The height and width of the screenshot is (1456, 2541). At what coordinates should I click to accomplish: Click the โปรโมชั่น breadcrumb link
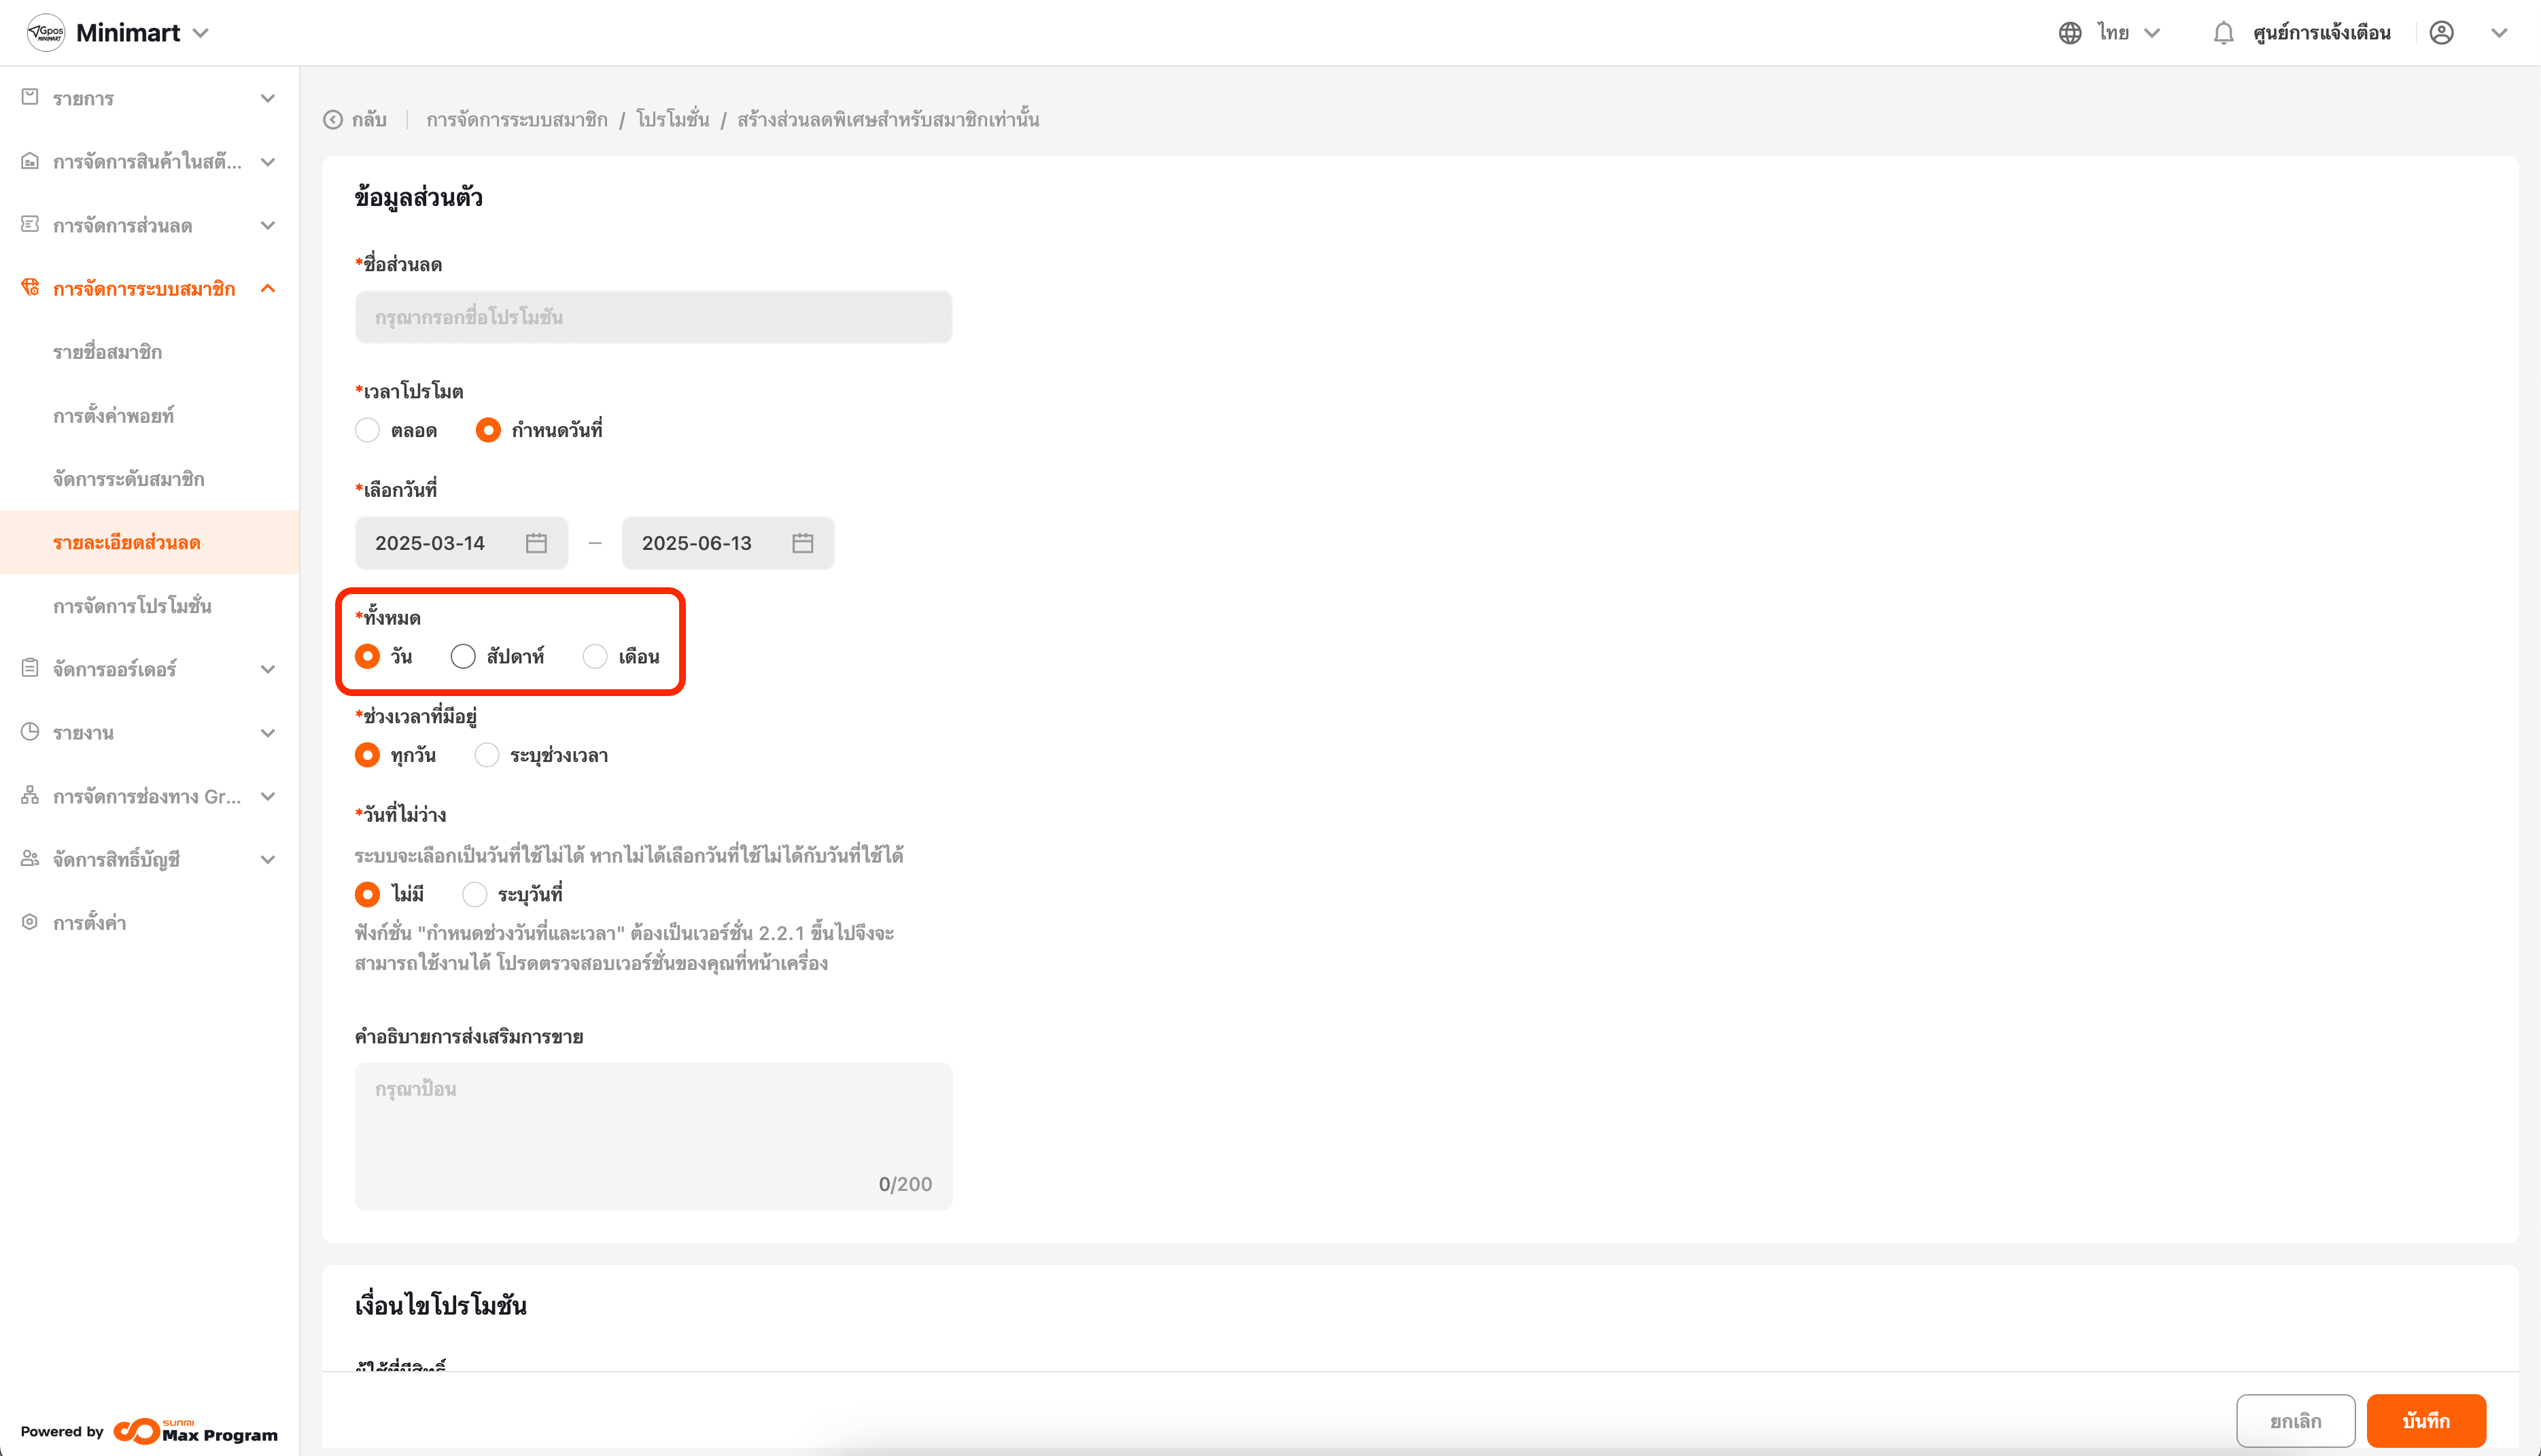[x=672, y=120]
